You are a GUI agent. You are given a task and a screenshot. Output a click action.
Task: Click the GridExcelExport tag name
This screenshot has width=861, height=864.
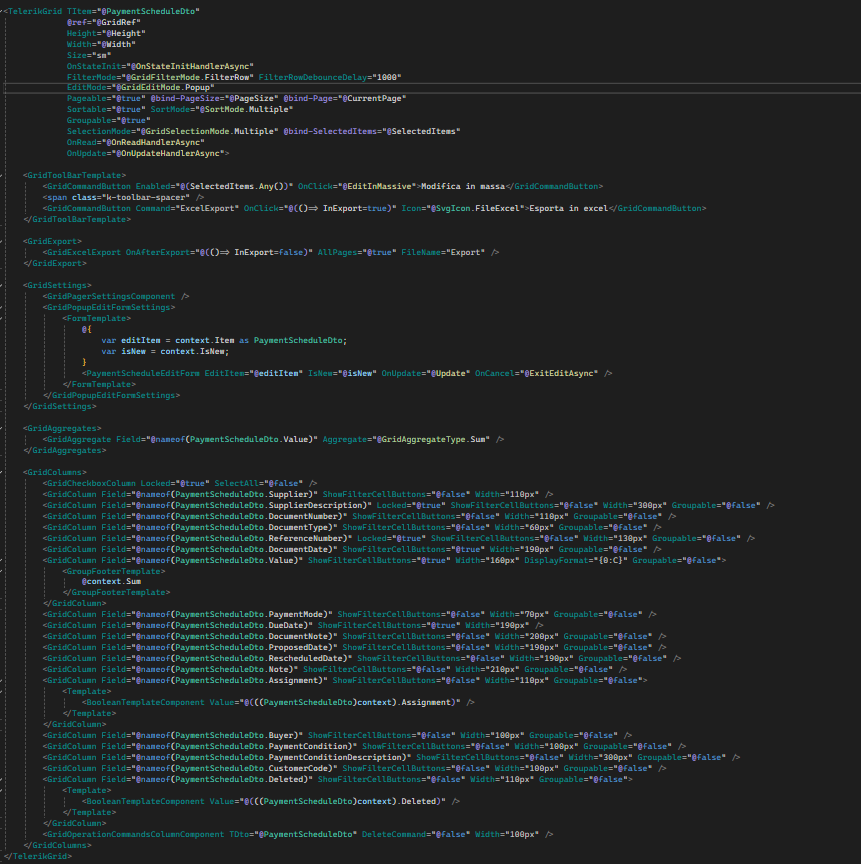pyautogui.click(x=80, y=252)
